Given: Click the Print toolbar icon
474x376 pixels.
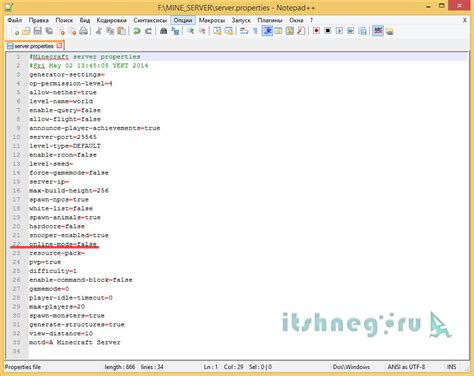Looking at the screenshot, I should pyautogui.click(x=83, y=31).
